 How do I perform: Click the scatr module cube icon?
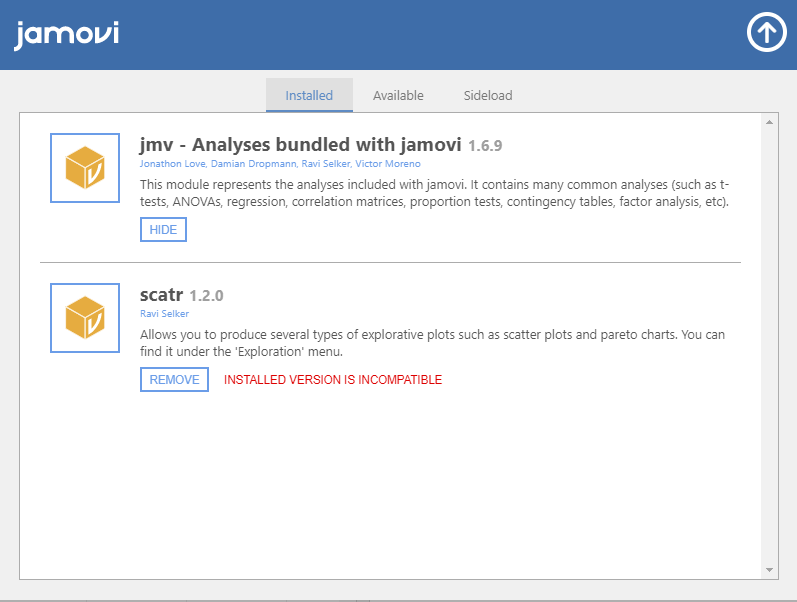tap(85, 318)
